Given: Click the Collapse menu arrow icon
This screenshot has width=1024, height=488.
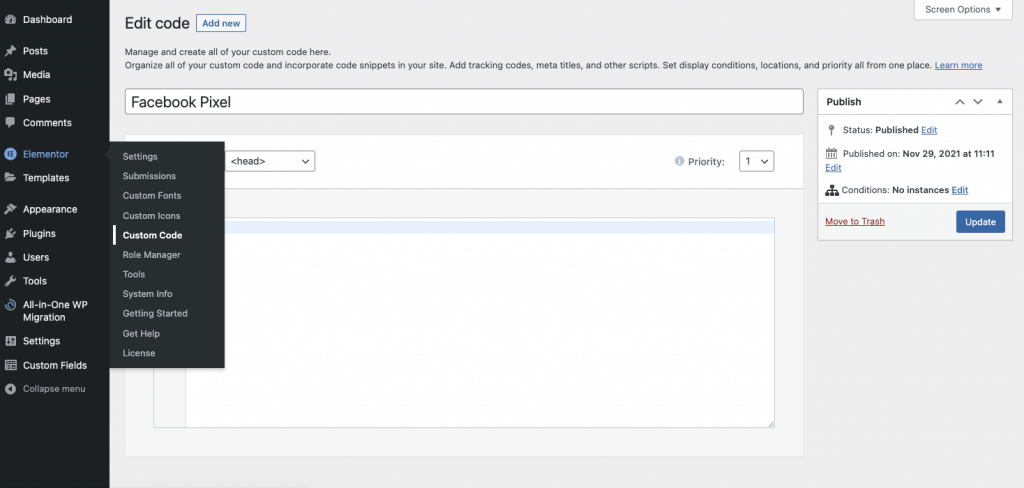Looking at the screenshot, I should (10, 388).
